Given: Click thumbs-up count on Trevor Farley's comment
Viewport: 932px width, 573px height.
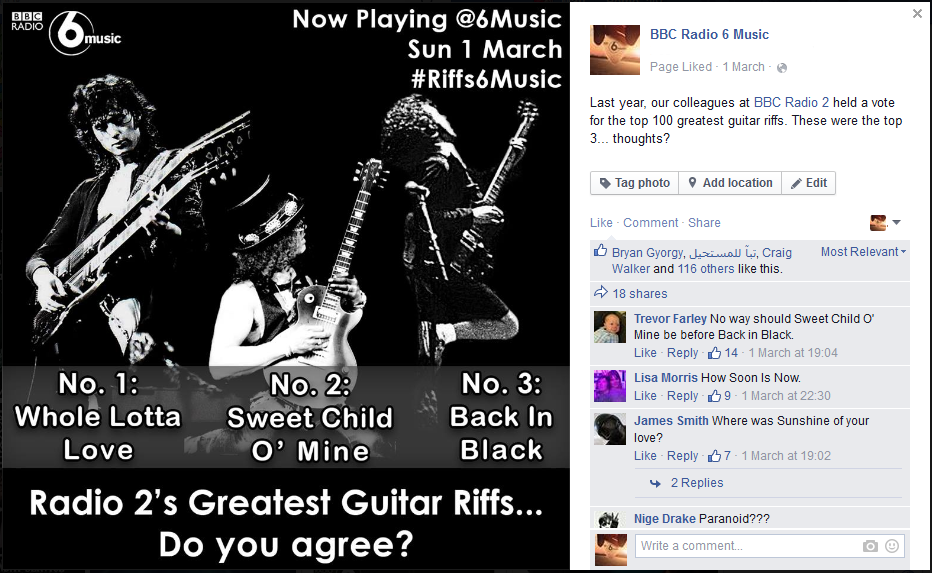Looking at the screenshot, I should coord(723,353).
